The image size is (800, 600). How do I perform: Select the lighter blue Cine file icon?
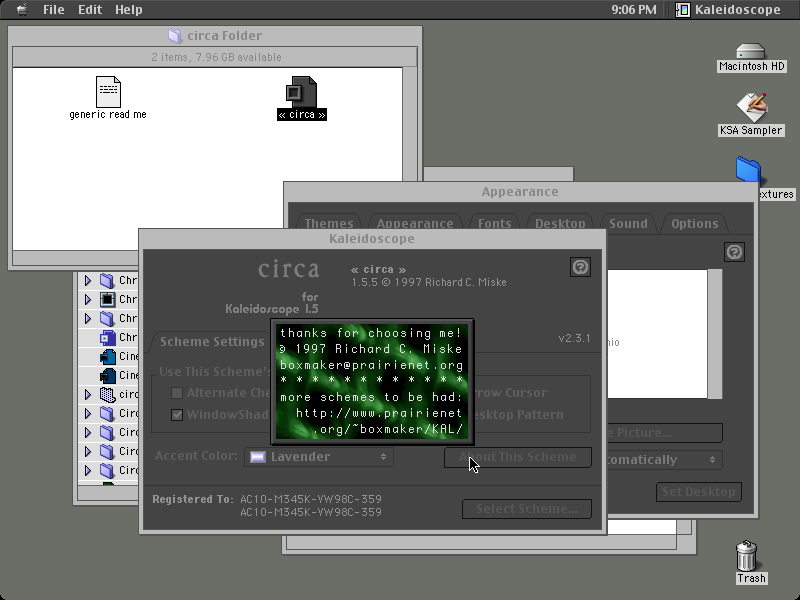[x=108, y=356]
